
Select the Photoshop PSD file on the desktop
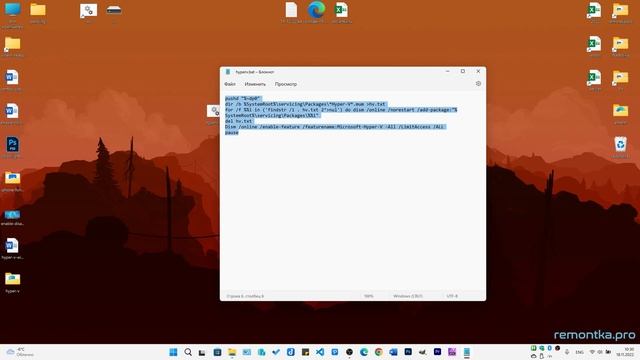click(x=12, y=147)
